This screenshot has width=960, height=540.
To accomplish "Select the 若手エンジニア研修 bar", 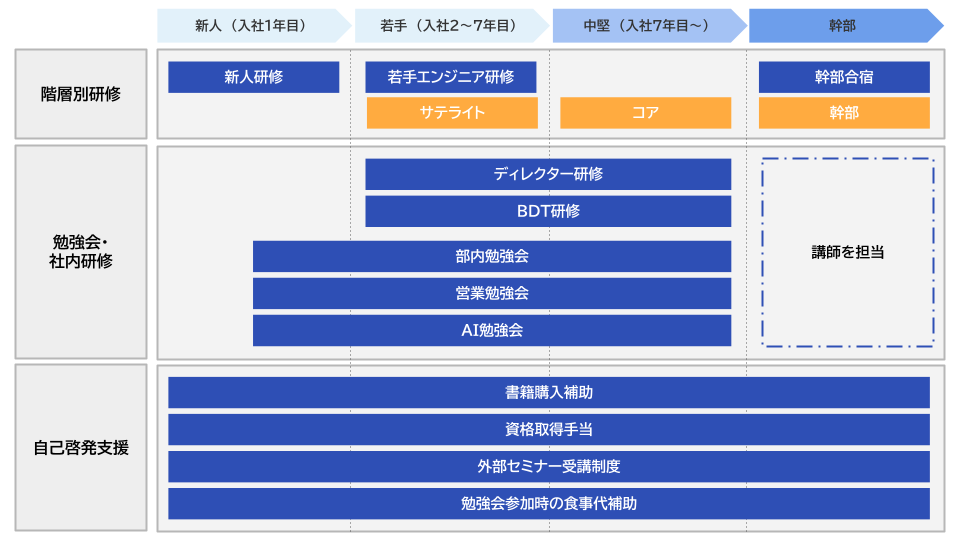I will pos(450,77).
